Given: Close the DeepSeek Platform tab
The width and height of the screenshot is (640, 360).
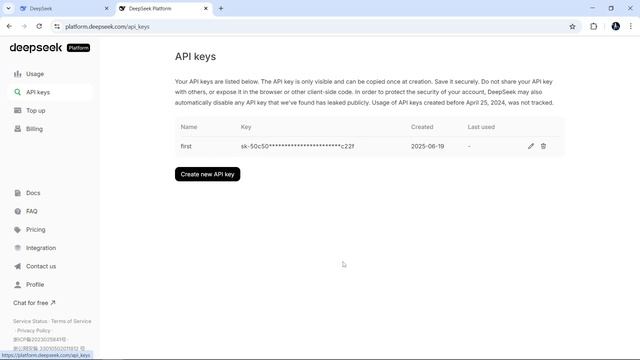Looking at the screenshot, I should 206,9.
